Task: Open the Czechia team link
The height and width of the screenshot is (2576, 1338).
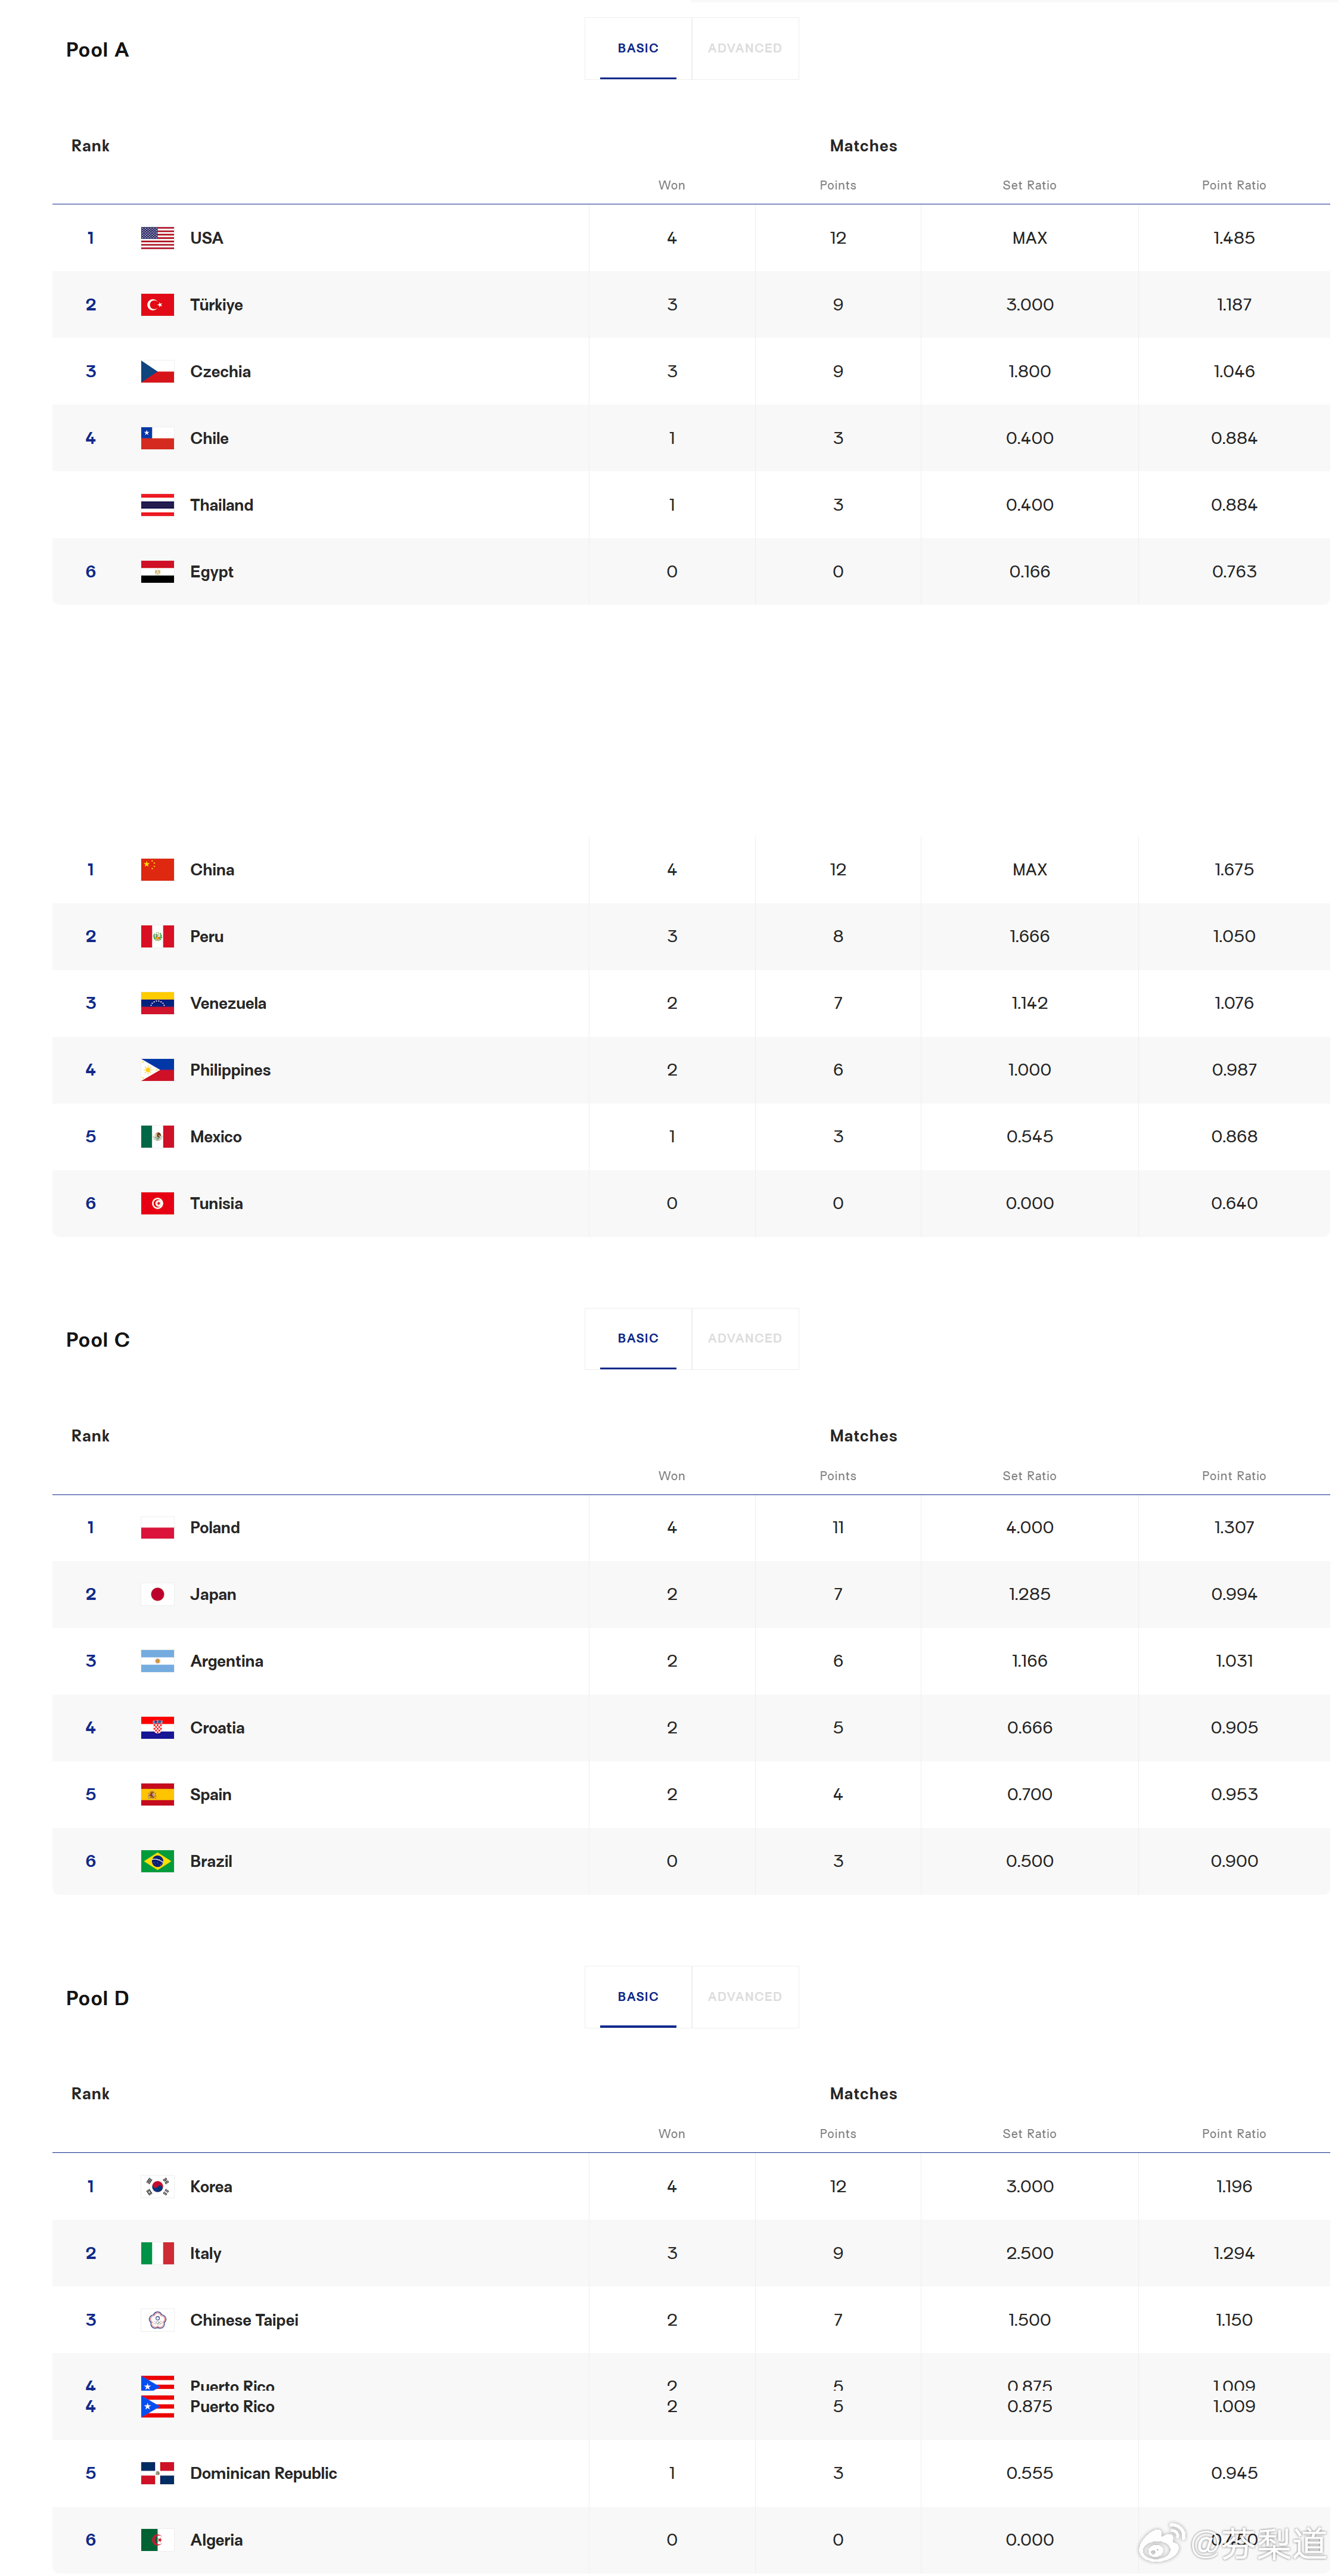Action: [x=220, y=372]
